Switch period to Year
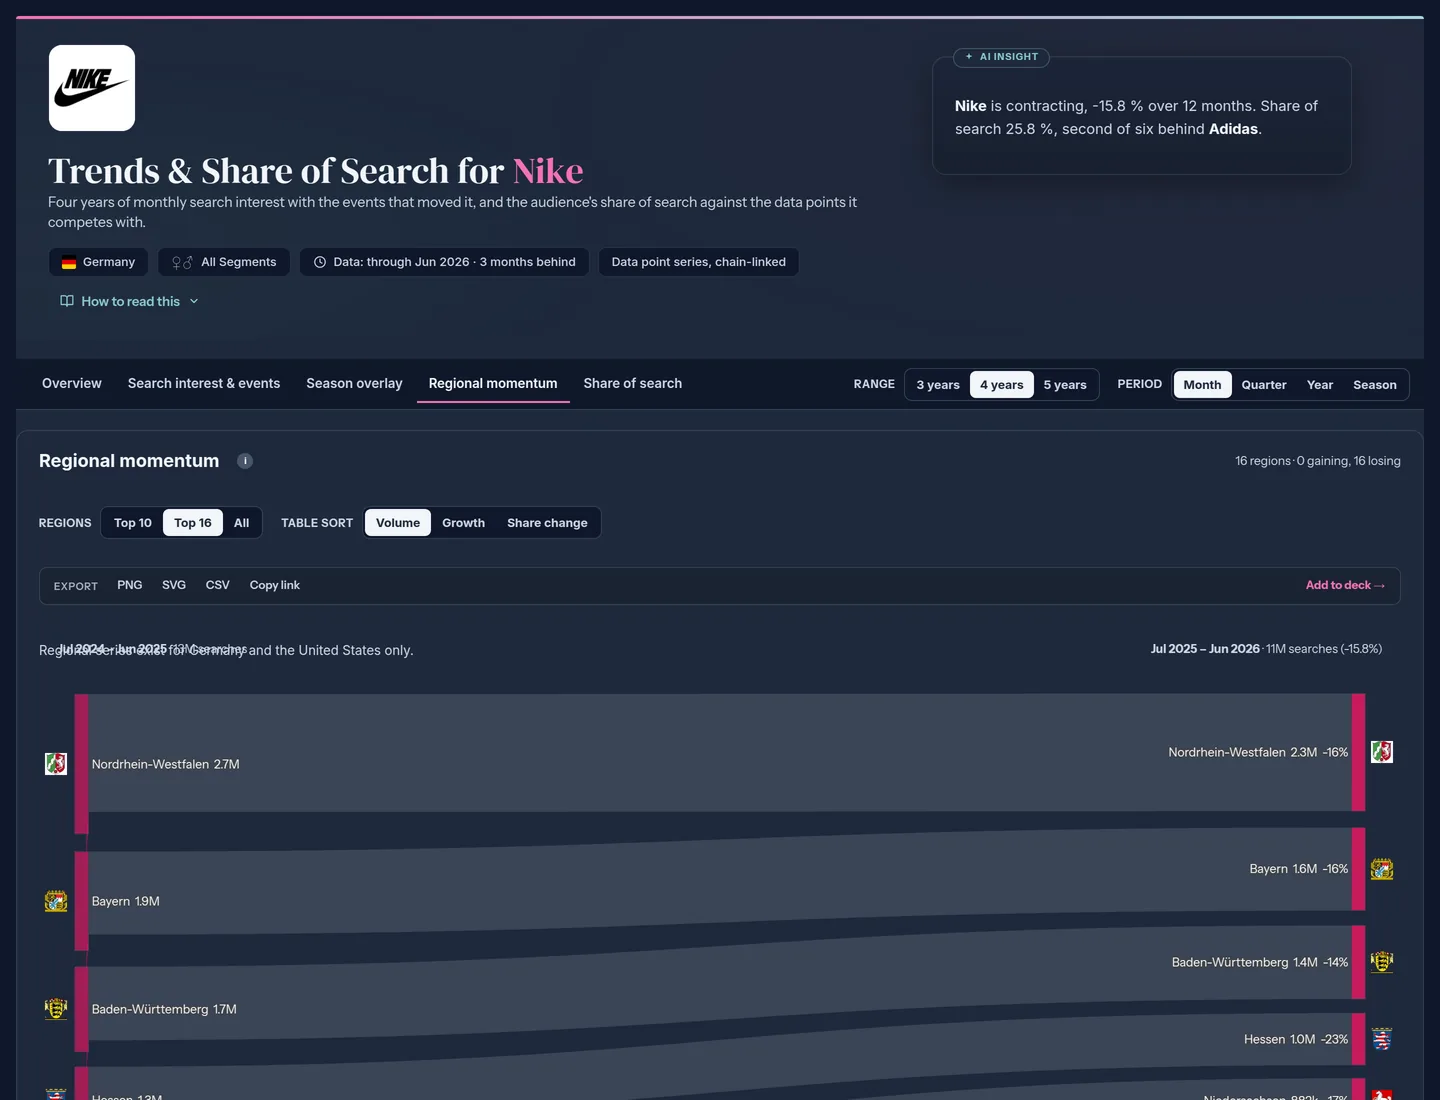 [1320, 385]
